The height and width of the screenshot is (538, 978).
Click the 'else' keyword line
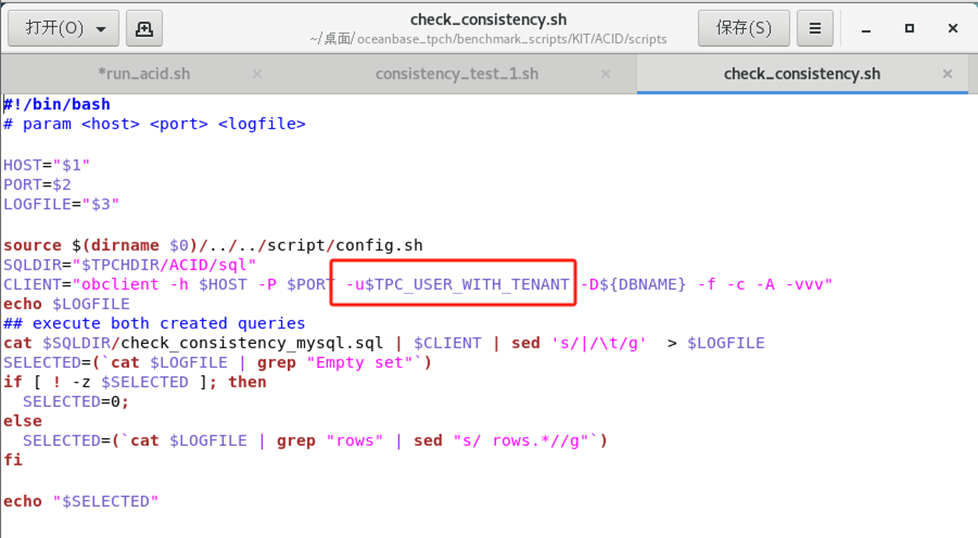point(22,421)
